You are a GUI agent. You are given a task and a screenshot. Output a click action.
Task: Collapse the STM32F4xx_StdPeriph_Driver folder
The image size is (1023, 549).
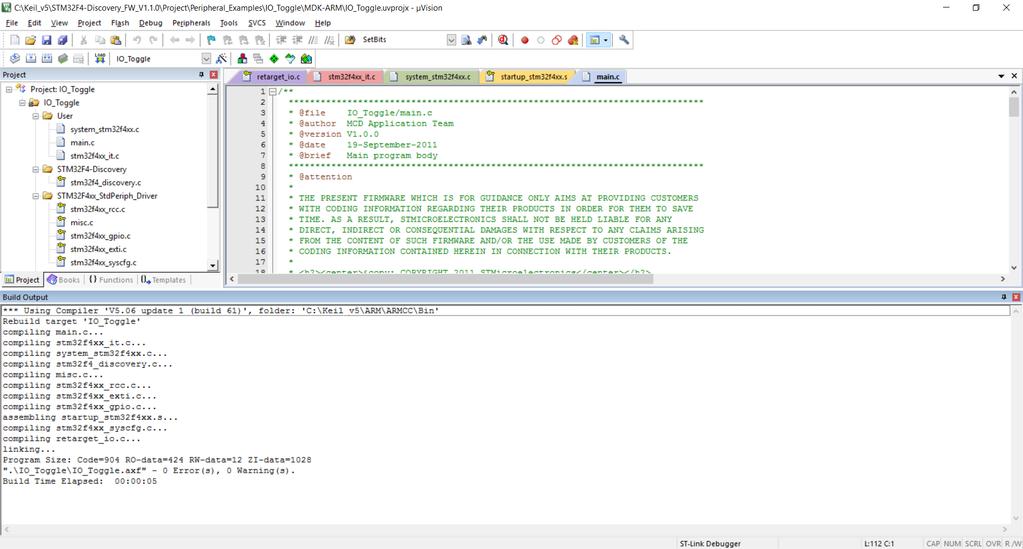pyautogui.click(x=35, y=196)
